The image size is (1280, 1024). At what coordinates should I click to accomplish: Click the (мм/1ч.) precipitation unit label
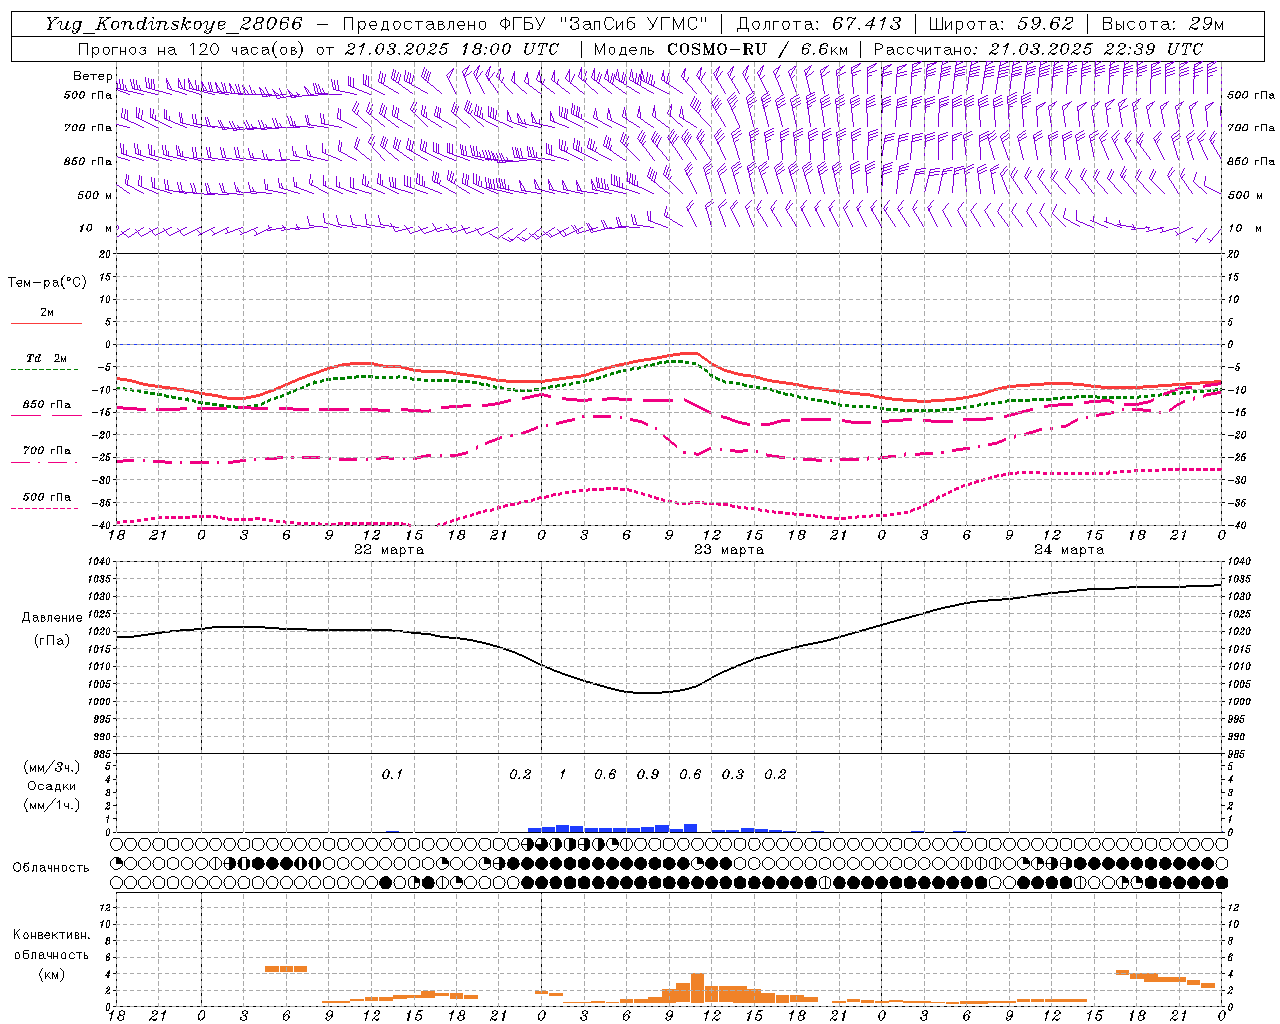pyautogui.click(x=52, y=805)
